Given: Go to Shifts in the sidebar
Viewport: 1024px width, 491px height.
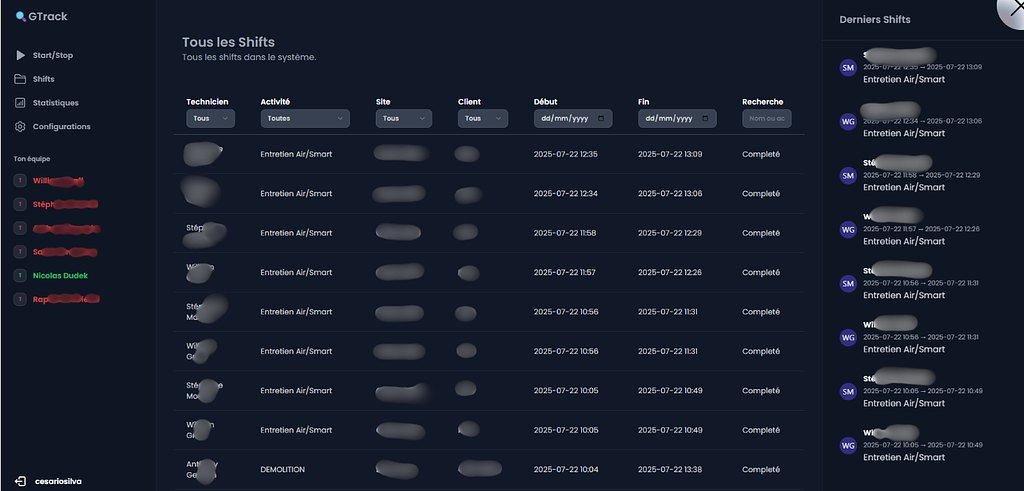Looking at the screenshot, I should point(43,79).
